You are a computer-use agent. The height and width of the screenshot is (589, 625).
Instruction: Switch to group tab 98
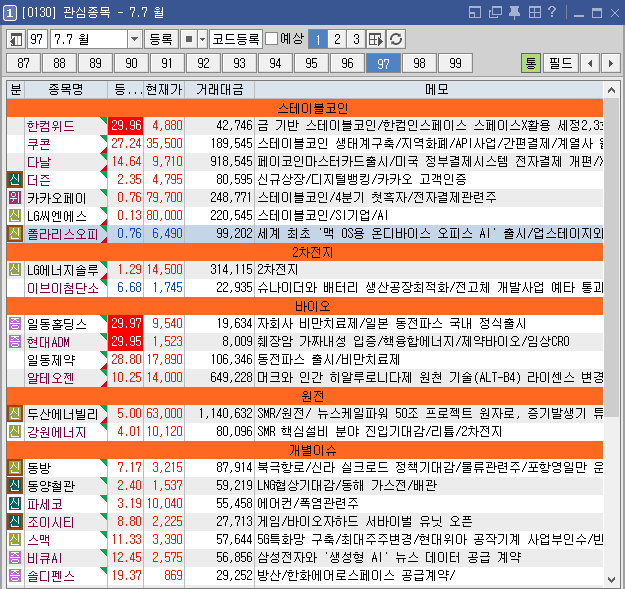pos(419,63)
